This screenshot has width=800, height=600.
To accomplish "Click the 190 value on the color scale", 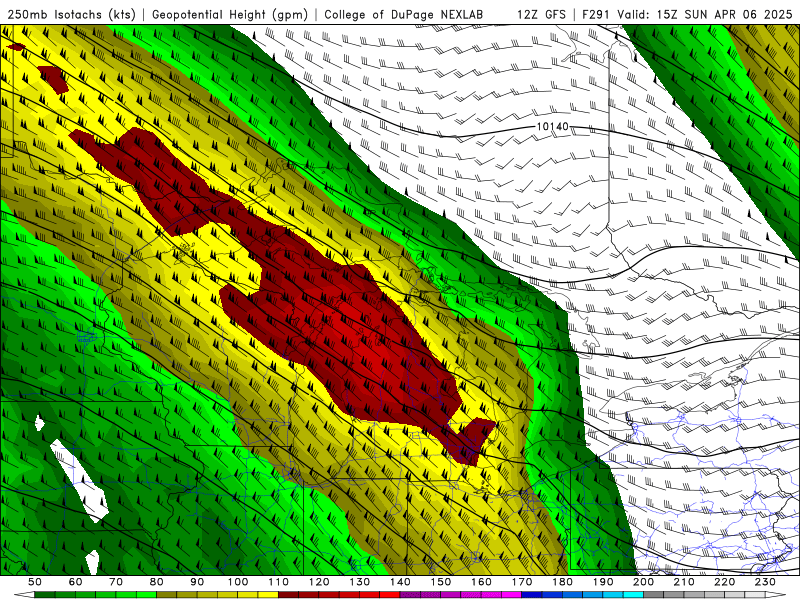I will pos(604,582).
